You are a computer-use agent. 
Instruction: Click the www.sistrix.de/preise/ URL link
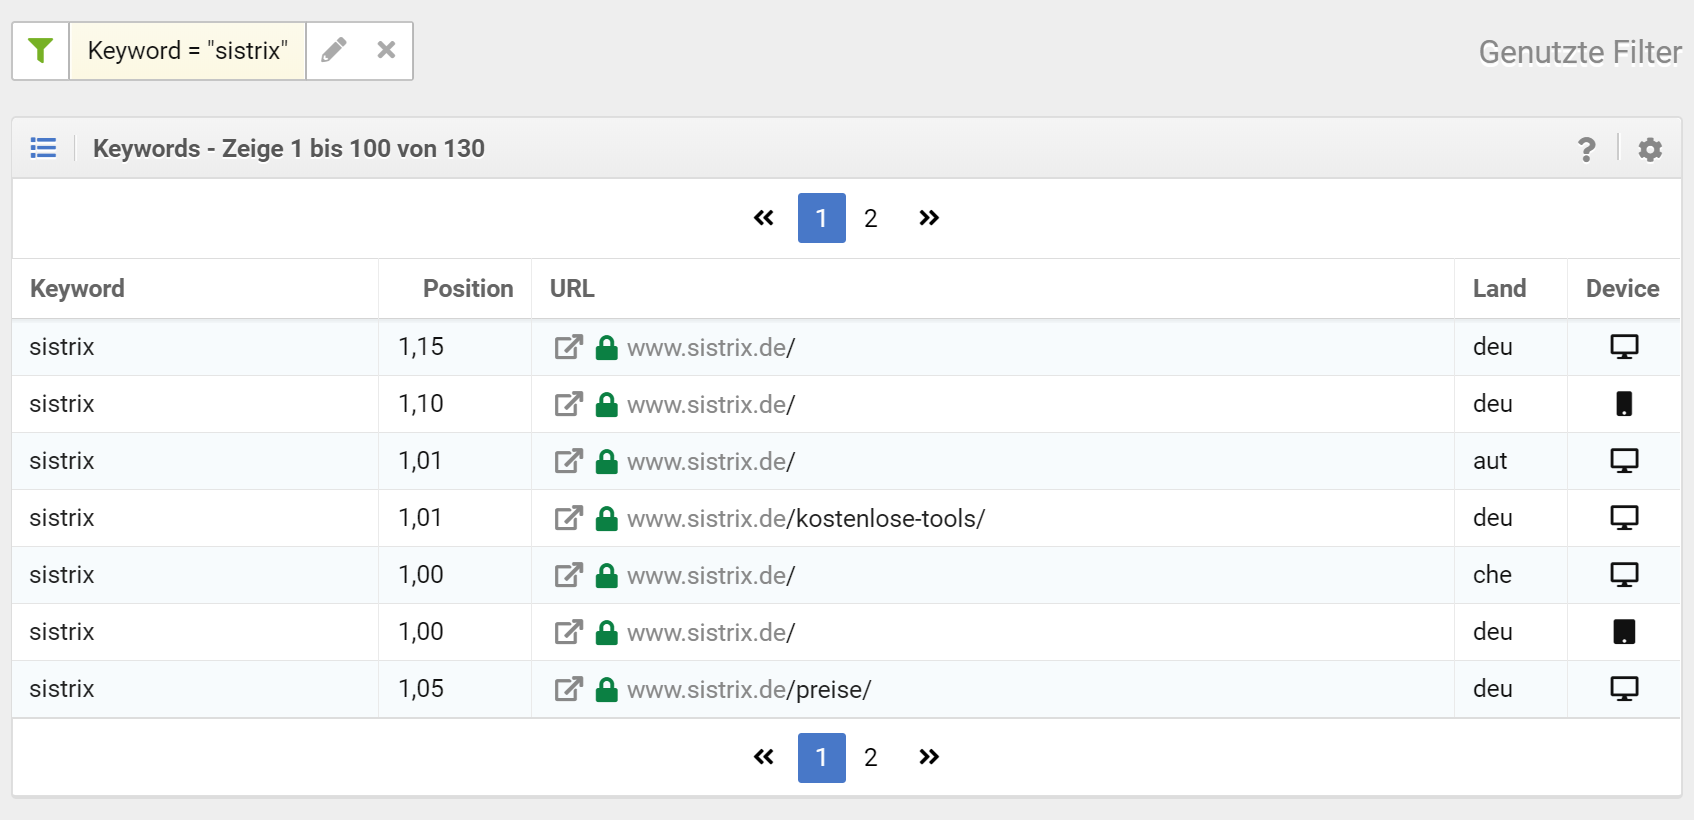click(749, 689)
